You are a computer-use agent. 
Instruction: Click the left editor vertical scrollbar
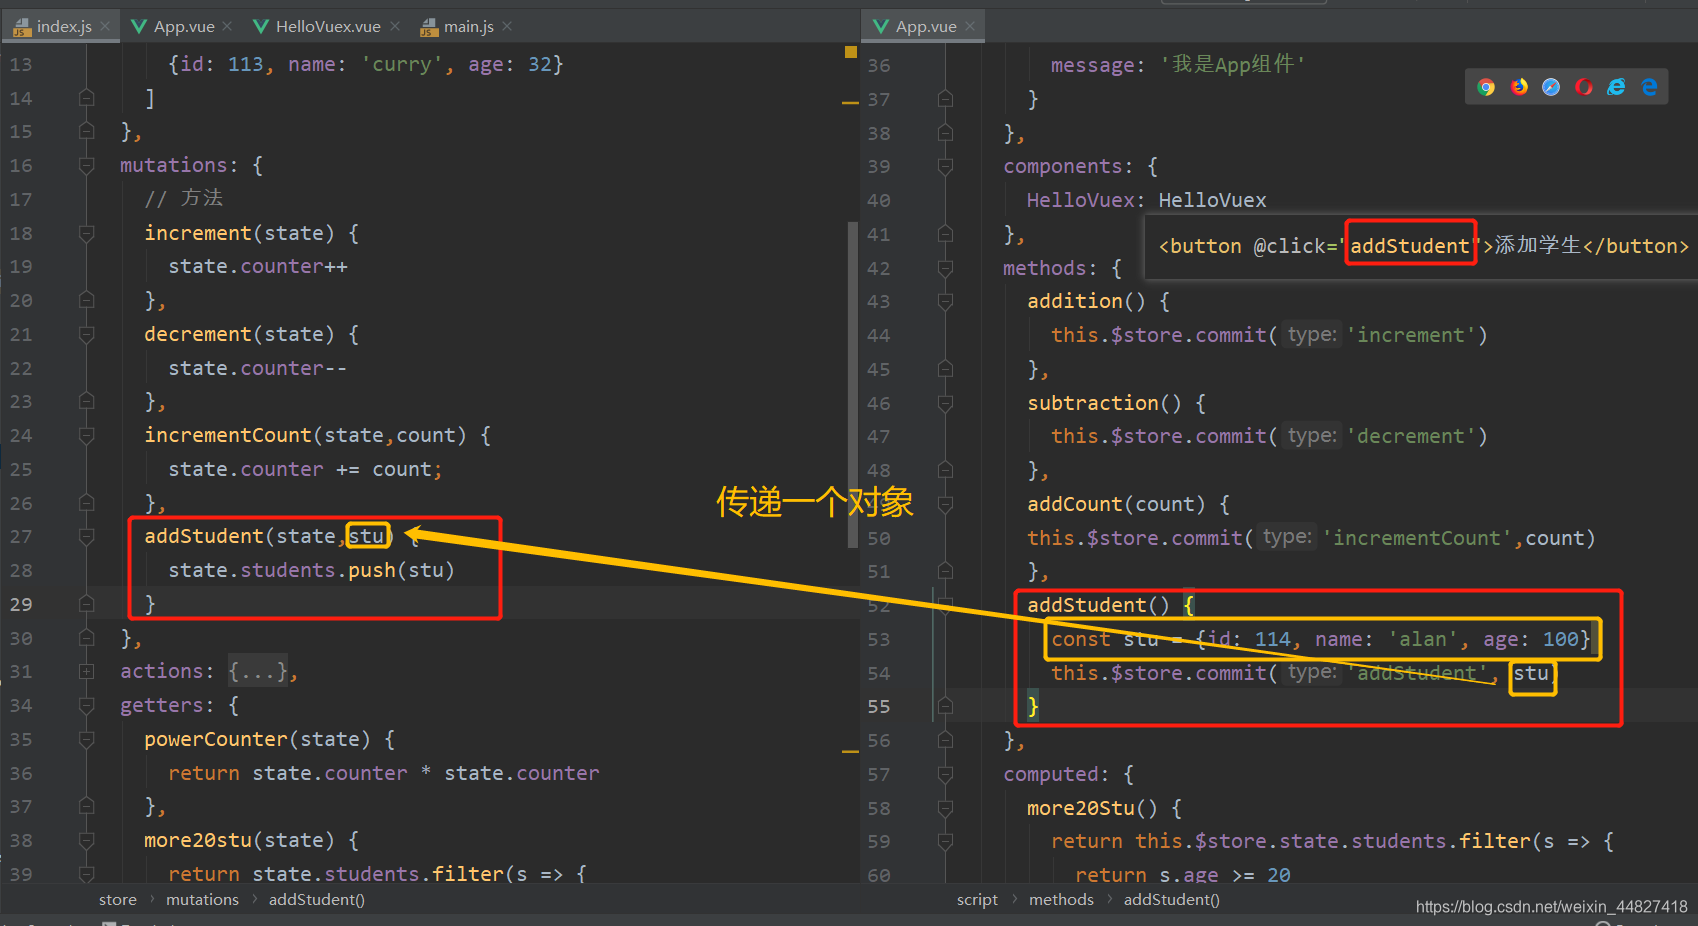pos(853,384)
